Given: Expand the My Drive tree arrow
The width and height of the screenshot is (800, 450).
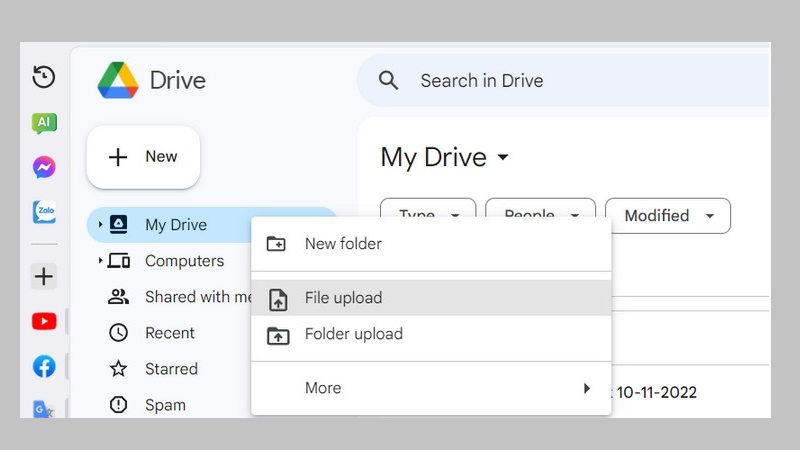Looking at the screenshot, I should [x=100, y=225].
